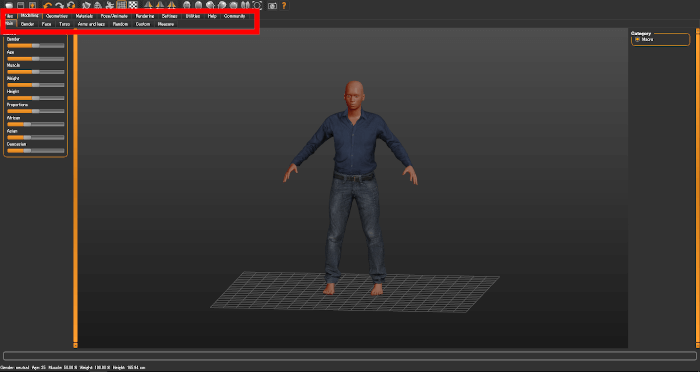
Task: Open the Utilities tab
Action: 193,16
